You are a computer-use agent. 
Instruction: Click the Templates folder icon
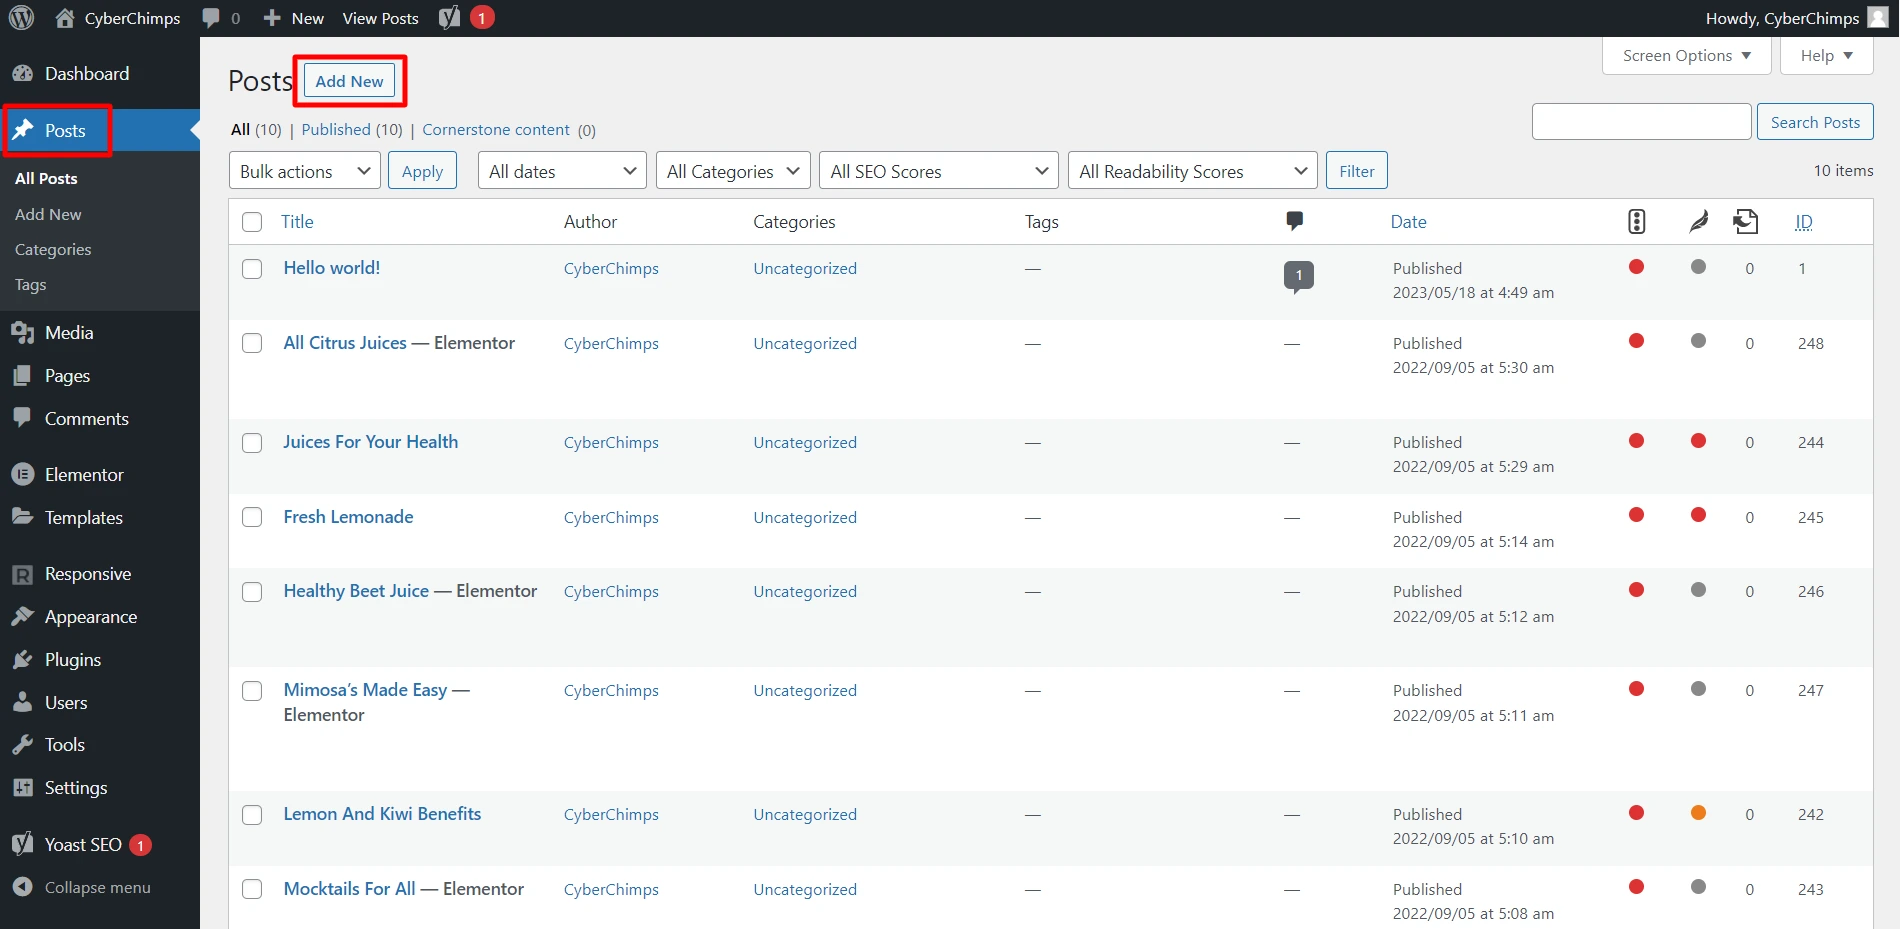coord(23,517)
